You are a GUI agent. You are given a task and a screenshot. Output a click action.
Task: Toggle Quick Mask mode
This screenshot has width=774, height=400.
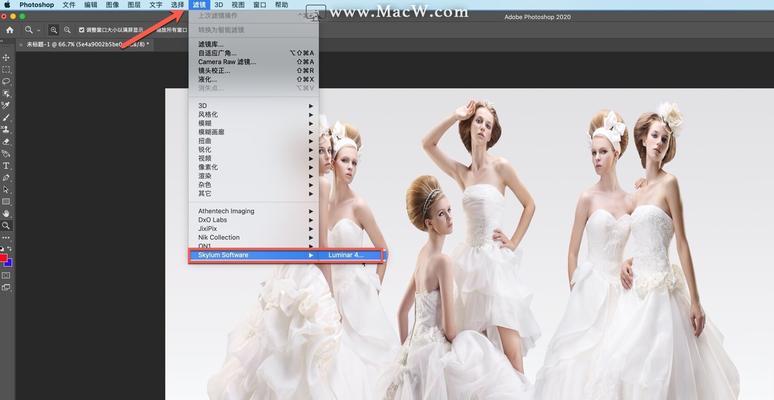point(6,275)
